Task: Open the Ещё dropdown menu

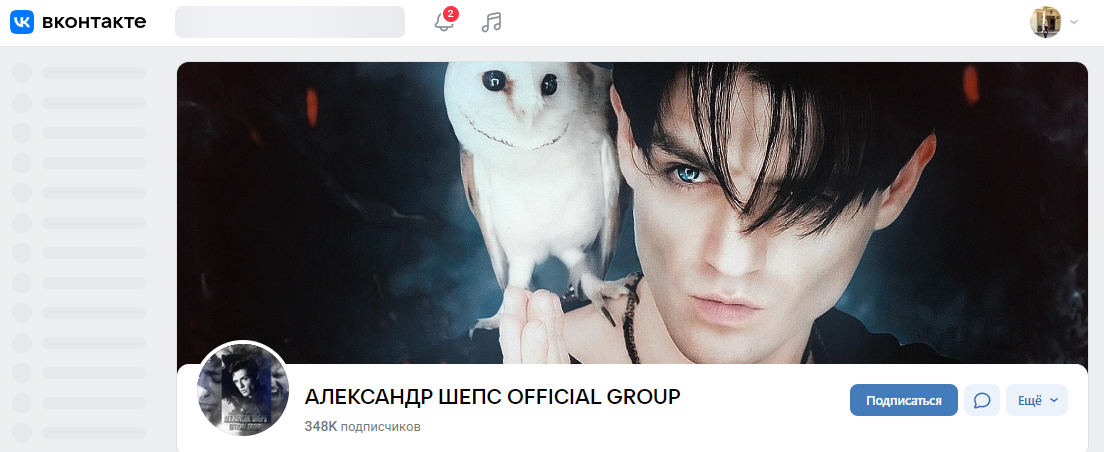Action: point(1036,401)
